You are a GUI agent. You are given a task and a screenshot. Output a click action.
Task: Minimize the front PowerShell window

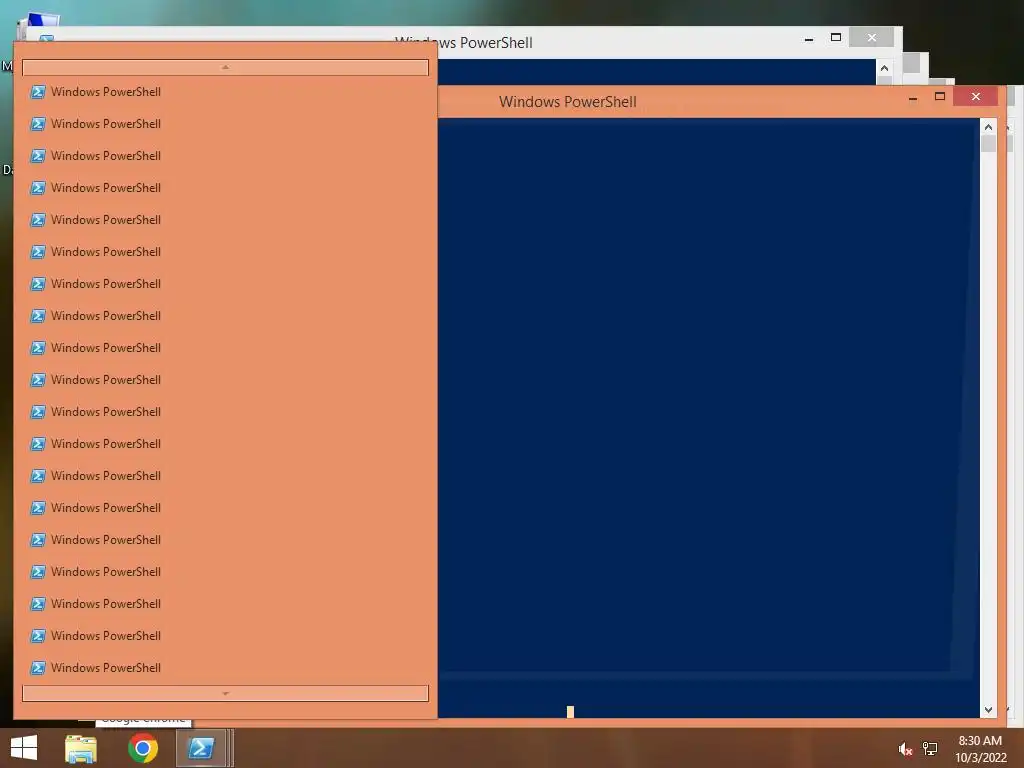[913, 97]
